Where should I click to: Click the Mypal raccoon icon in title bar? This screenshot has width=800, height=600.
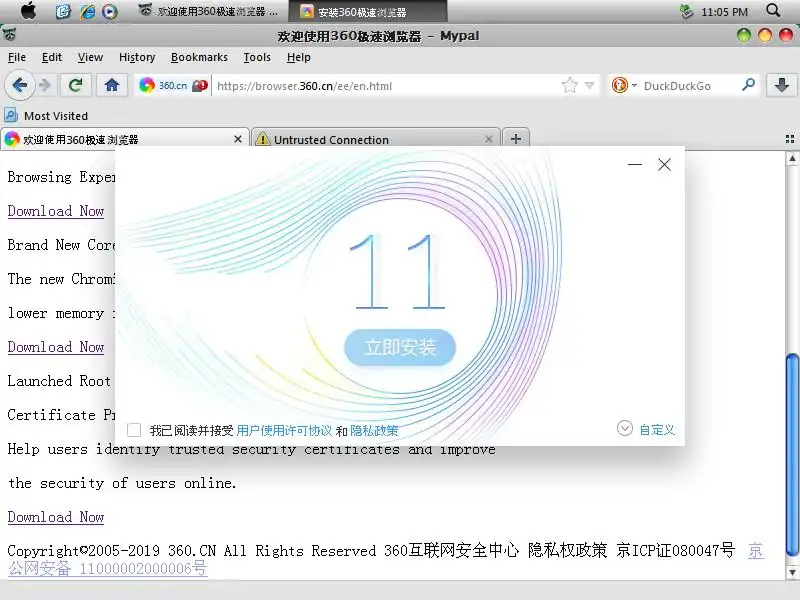point(10,35)
